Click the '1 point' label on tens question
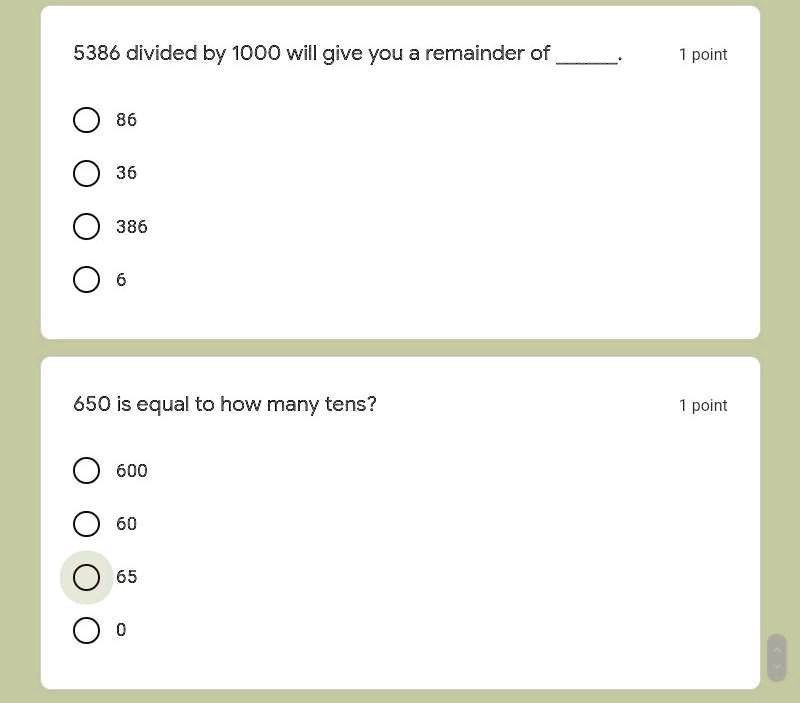 (x=703, y=405)
